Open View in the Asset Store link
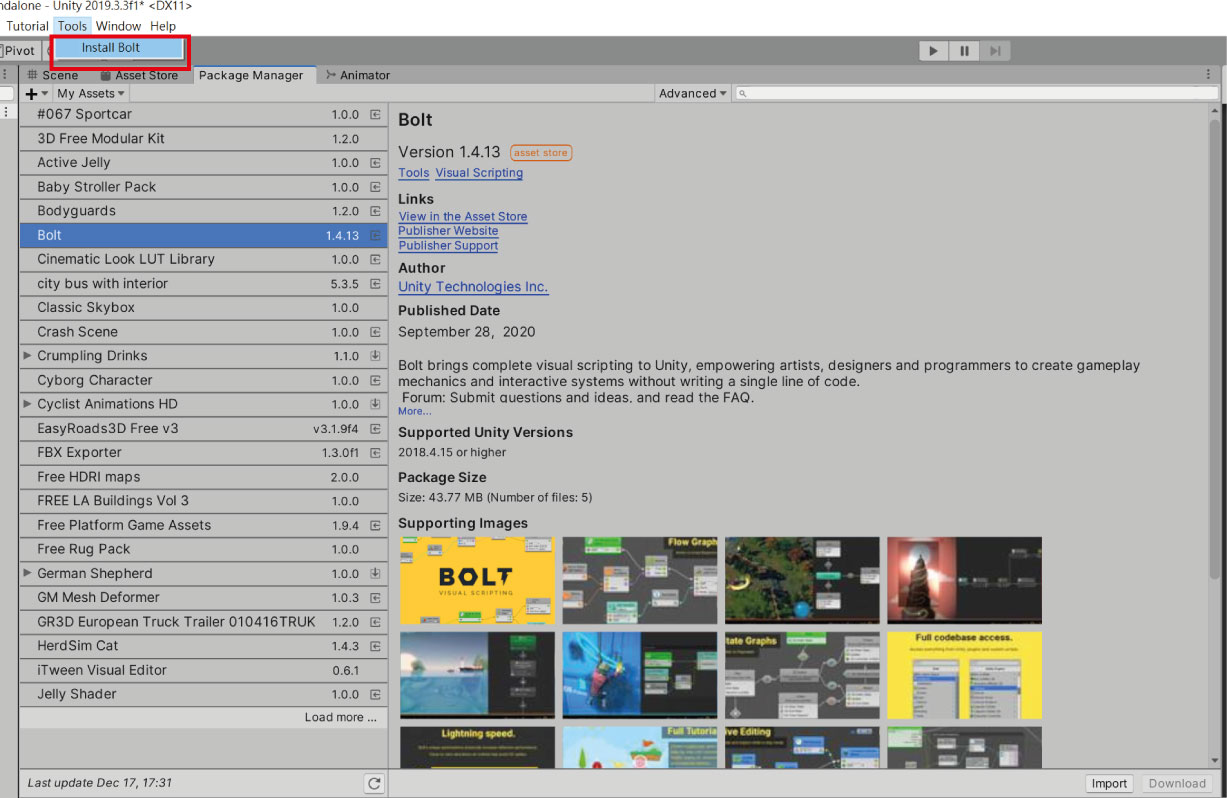Screen dimensions: 1227x798 [462, 217]
